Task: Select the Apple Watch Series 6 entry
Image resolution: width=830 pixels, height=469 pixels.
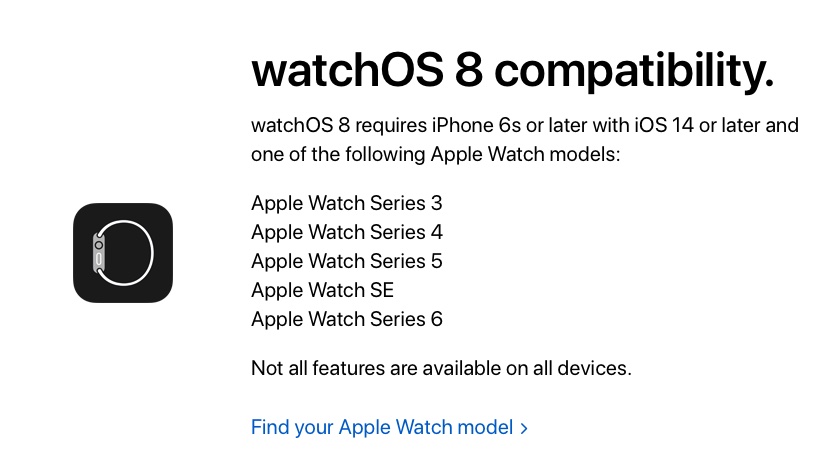Action: [x=347, y=319]
